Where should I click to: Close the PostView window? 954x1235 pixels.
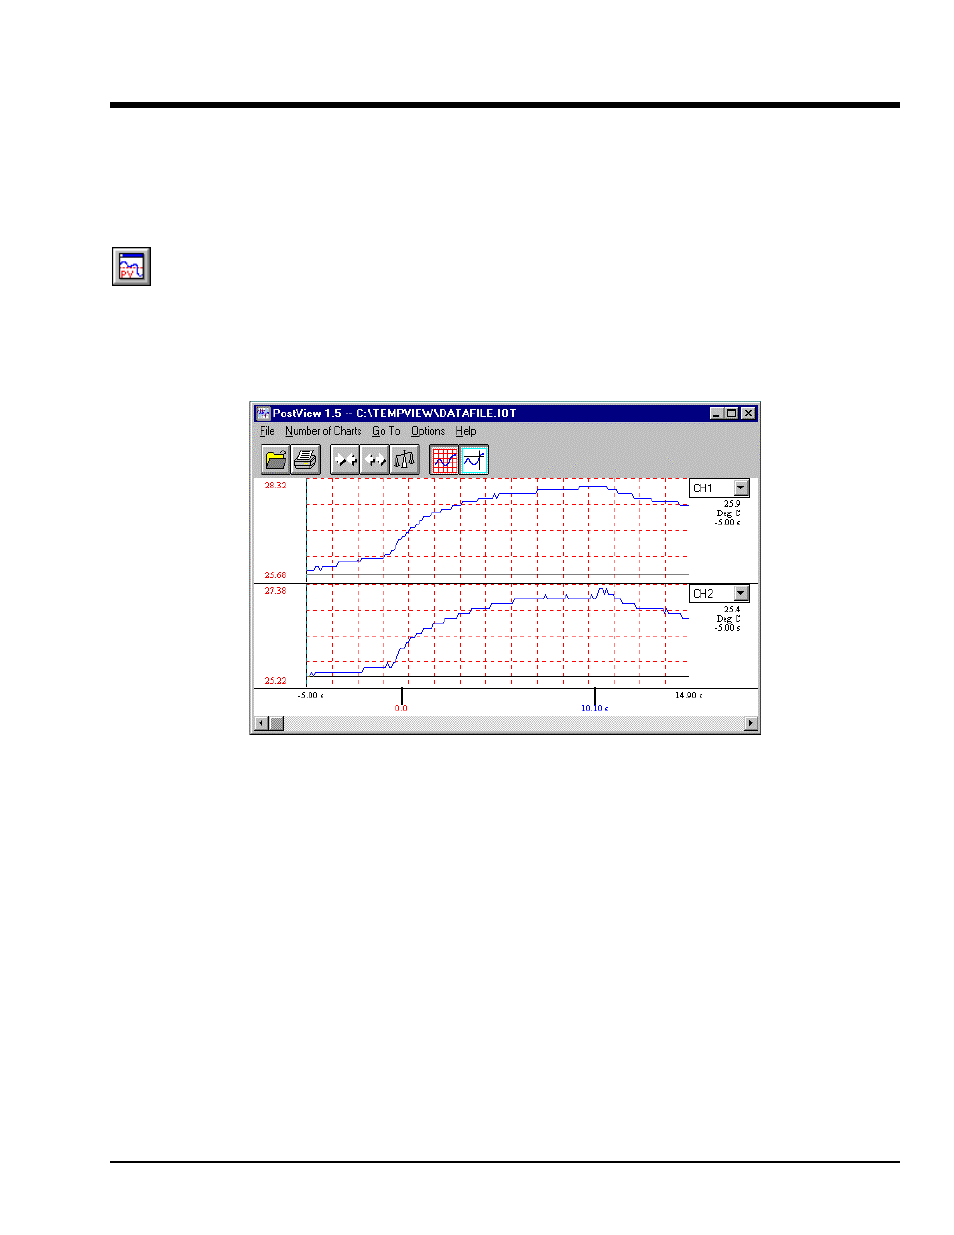click(748, 413)
